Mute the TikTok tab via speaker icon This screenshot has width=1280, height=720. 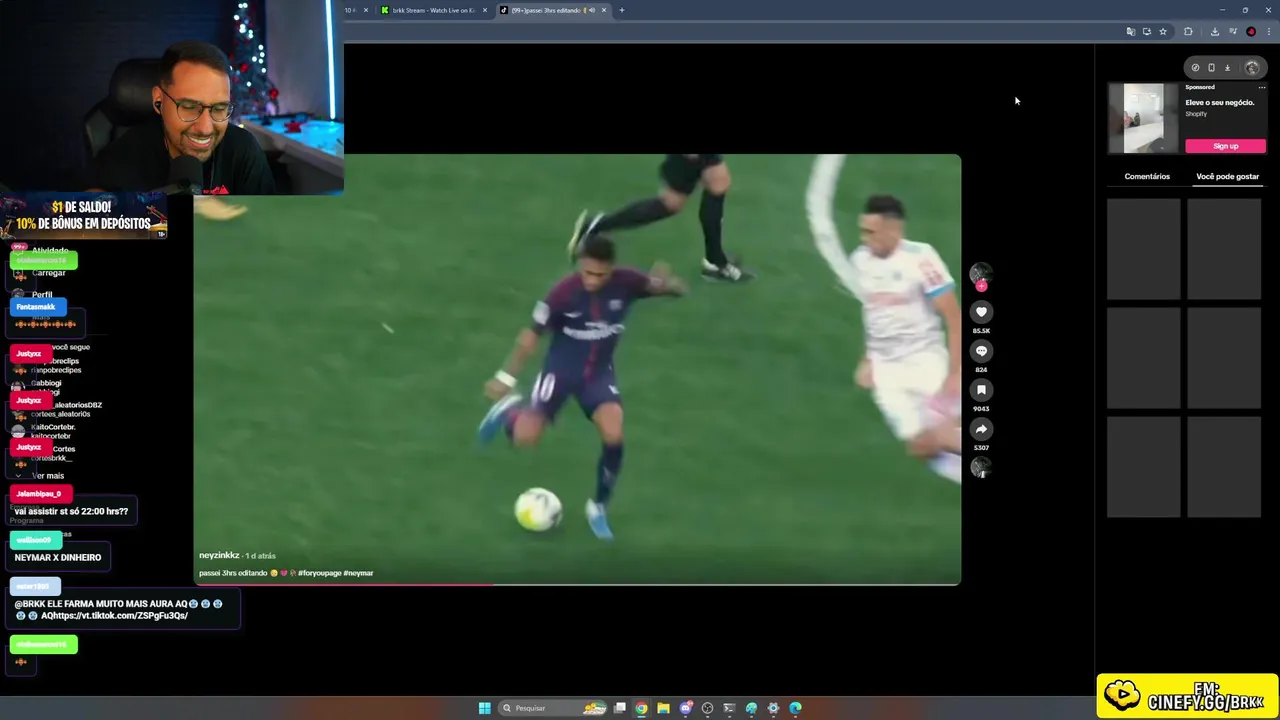[592, 10]
